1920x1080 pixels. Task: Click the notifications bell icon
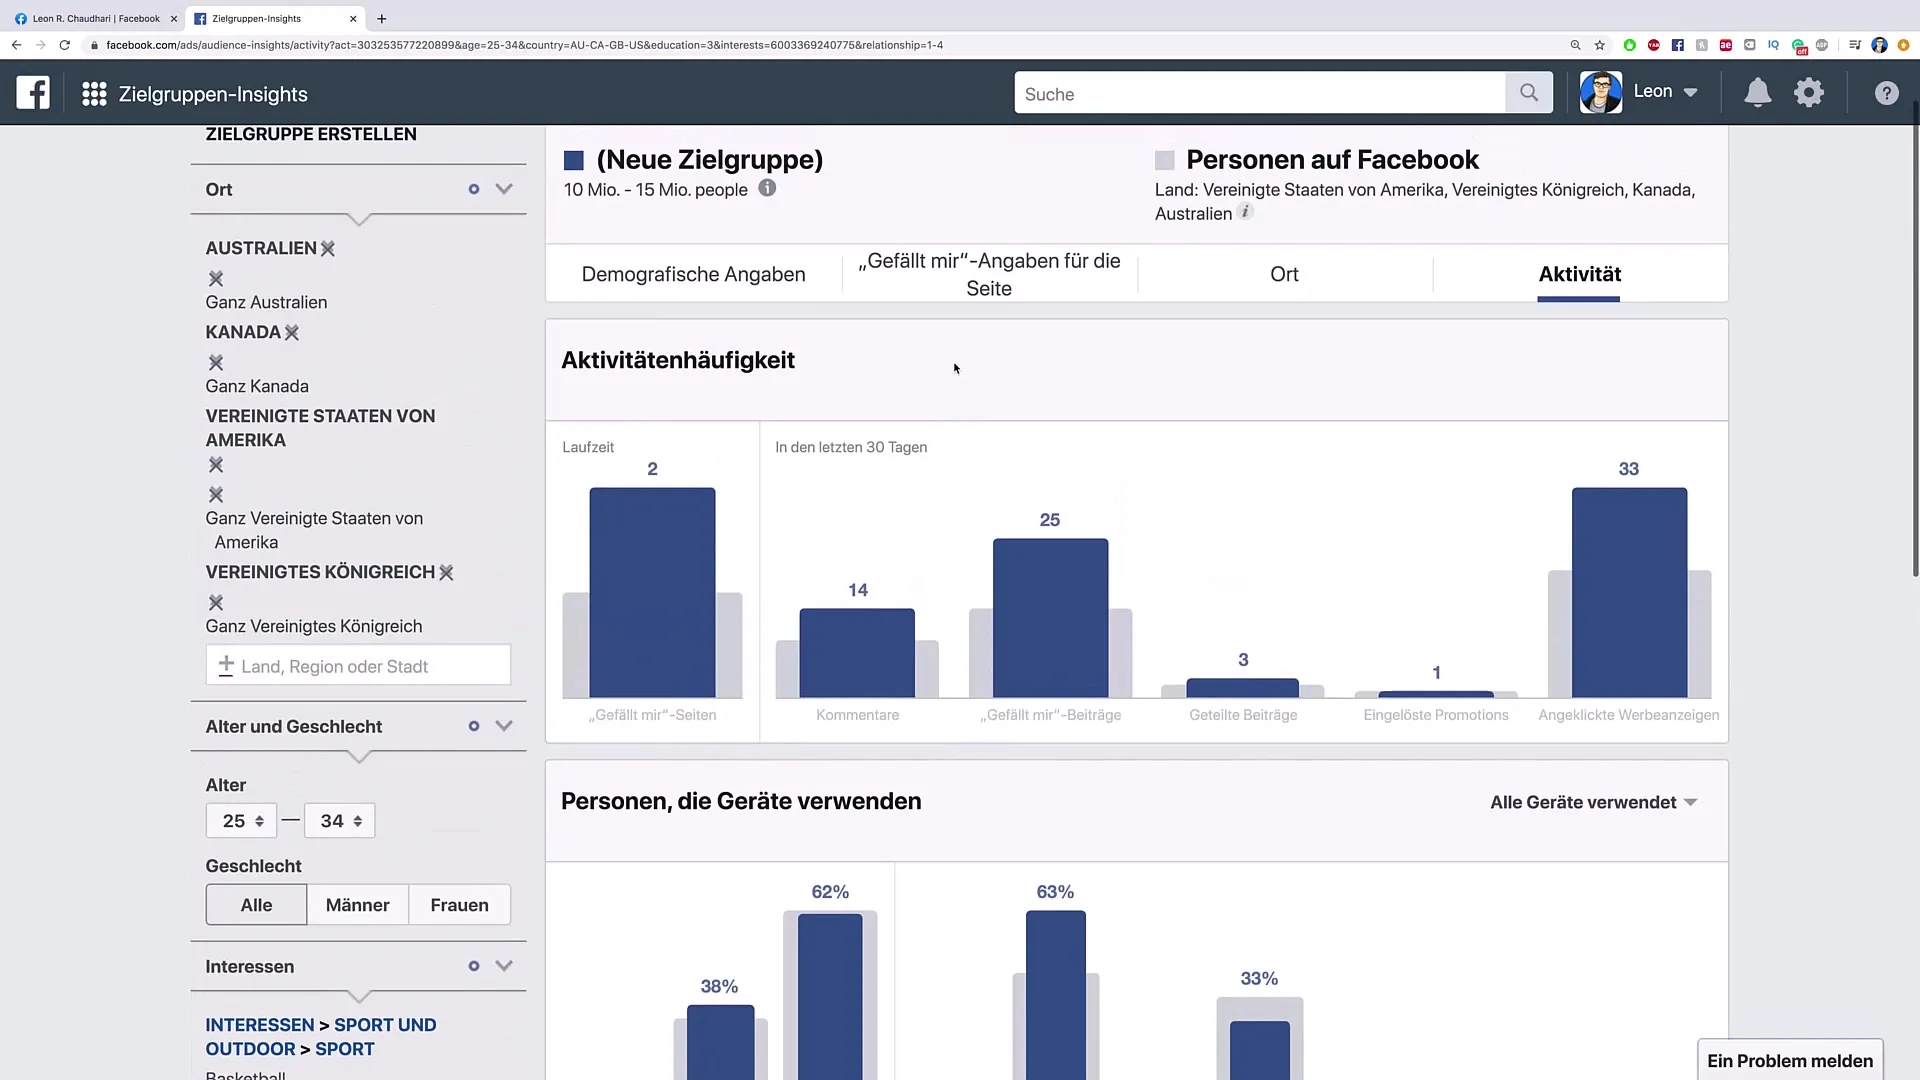[x=1756, y=92]
